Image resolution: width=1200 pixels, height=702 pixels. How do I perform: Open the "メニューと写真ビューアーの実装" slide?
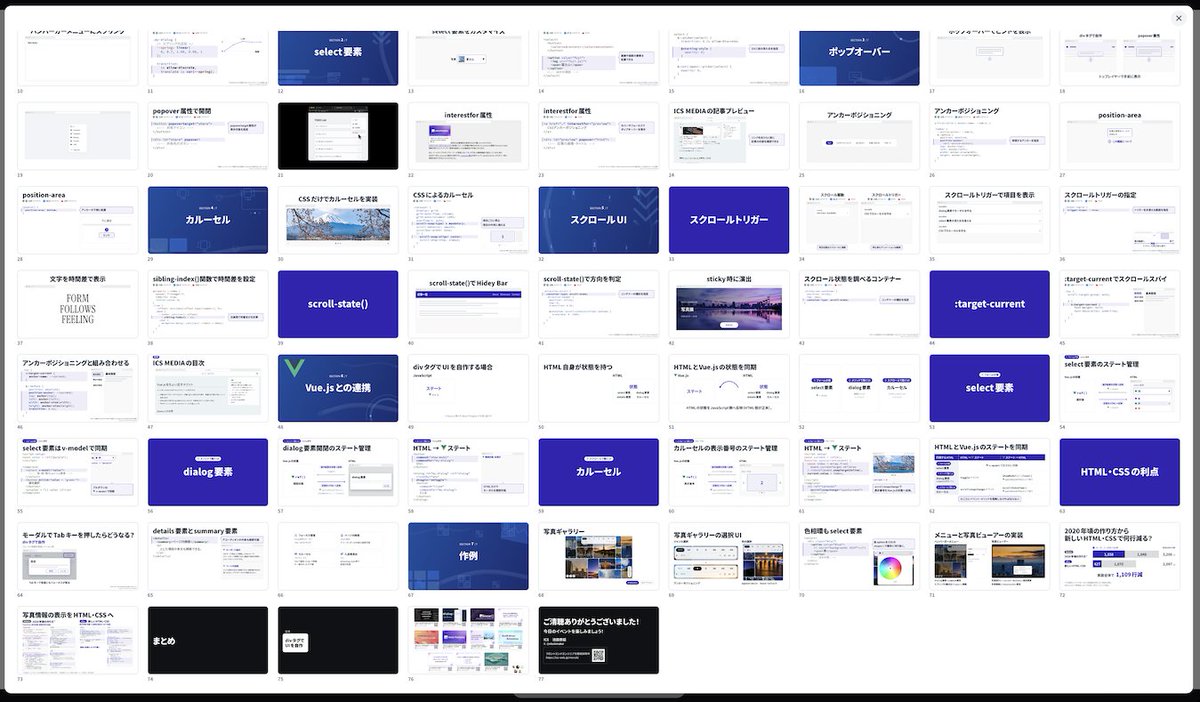[990, 556]
